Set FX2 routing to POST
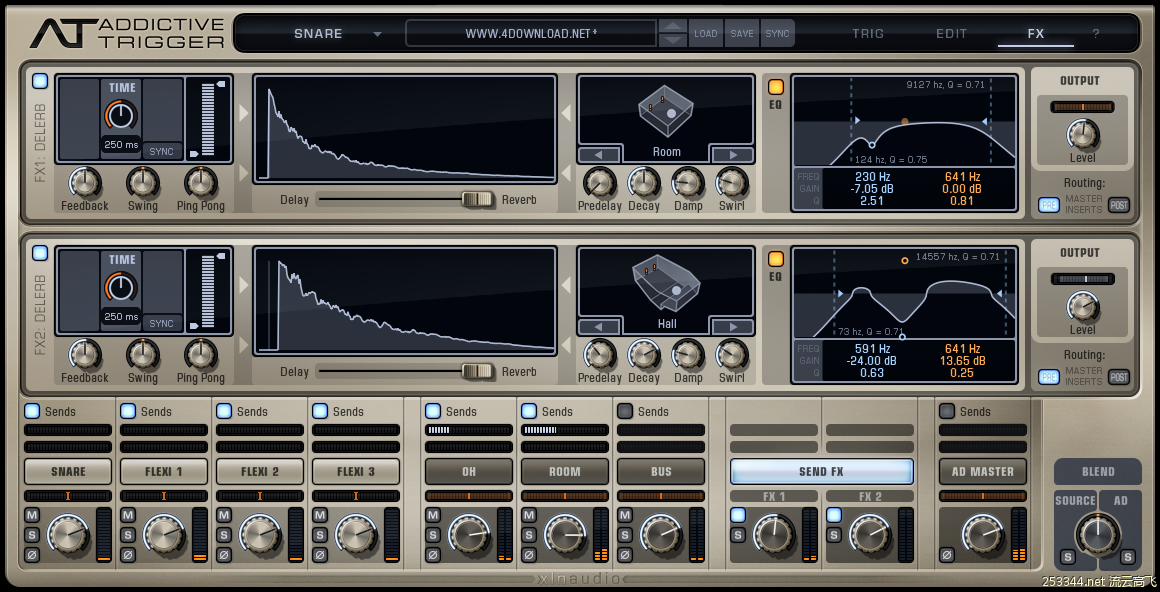Image resolution: width=1160 pixels, height=592 pixels. coord(1119,377)
